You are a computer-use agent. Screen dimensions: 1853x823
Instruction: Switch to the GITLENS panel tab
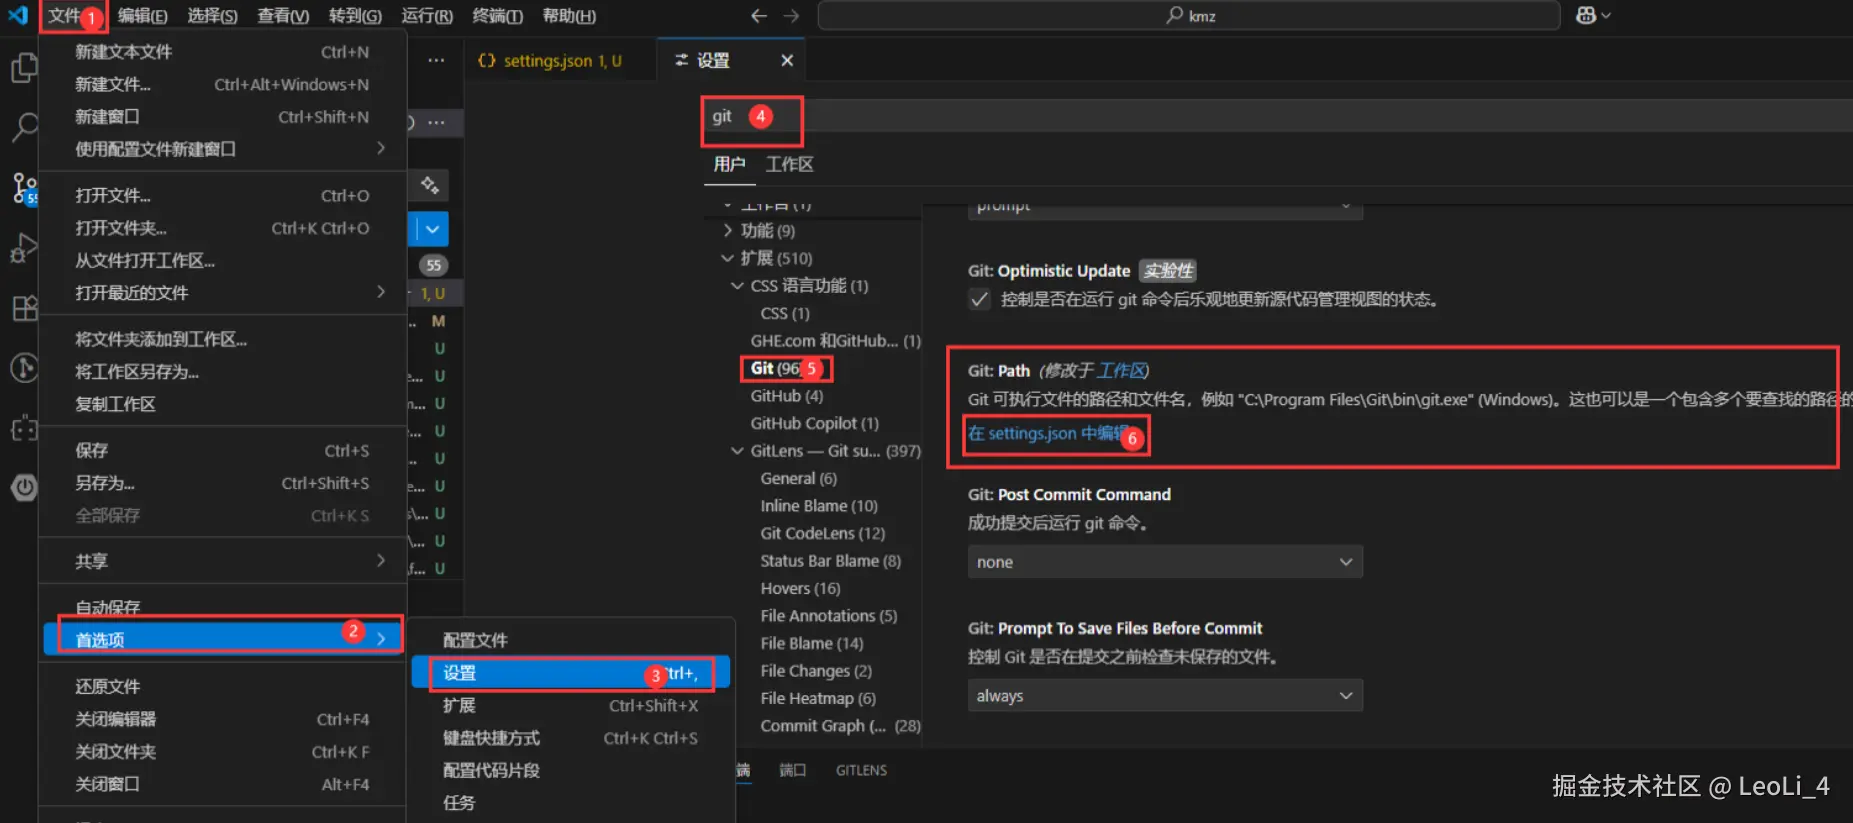click(861, 770)
